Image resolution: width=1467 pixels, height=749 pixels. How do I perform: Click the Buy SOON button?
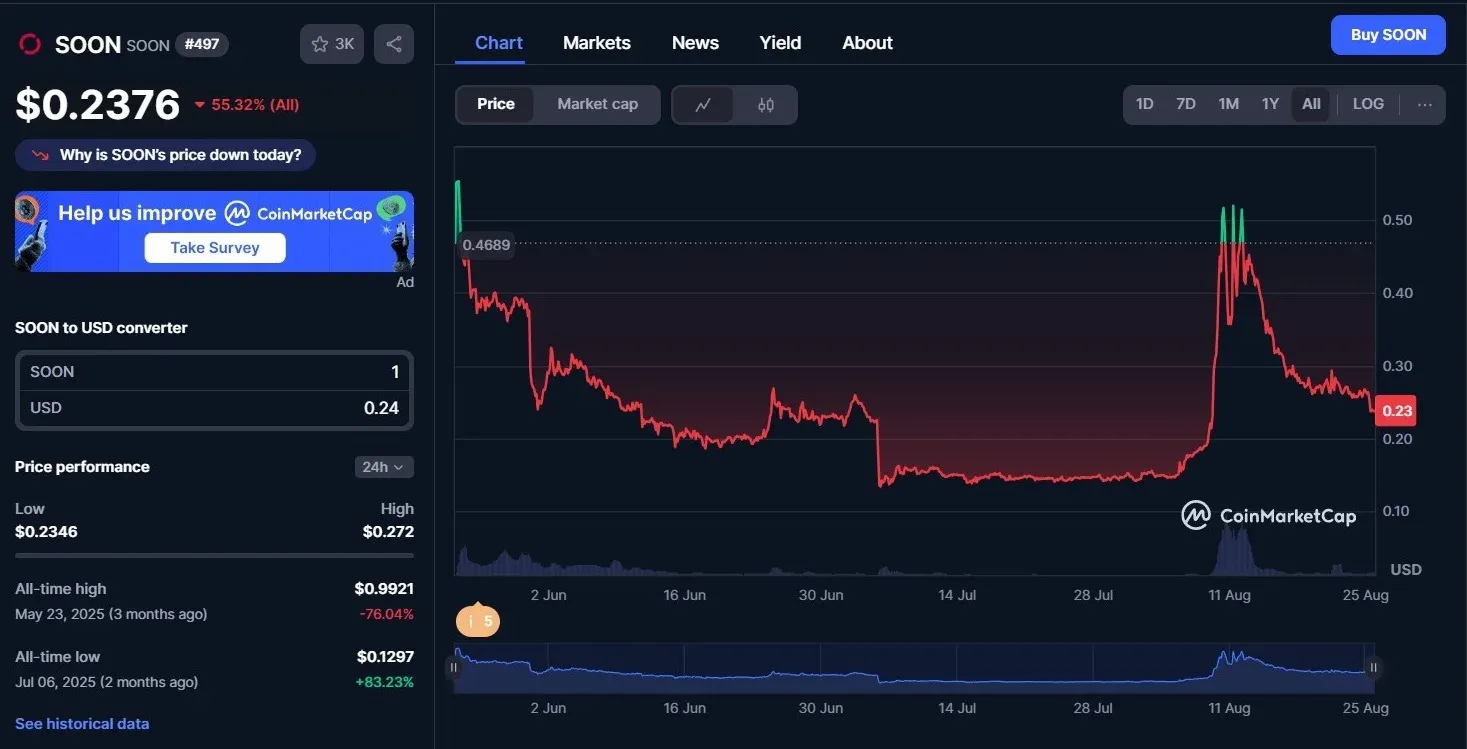(x=1388, y=35)
